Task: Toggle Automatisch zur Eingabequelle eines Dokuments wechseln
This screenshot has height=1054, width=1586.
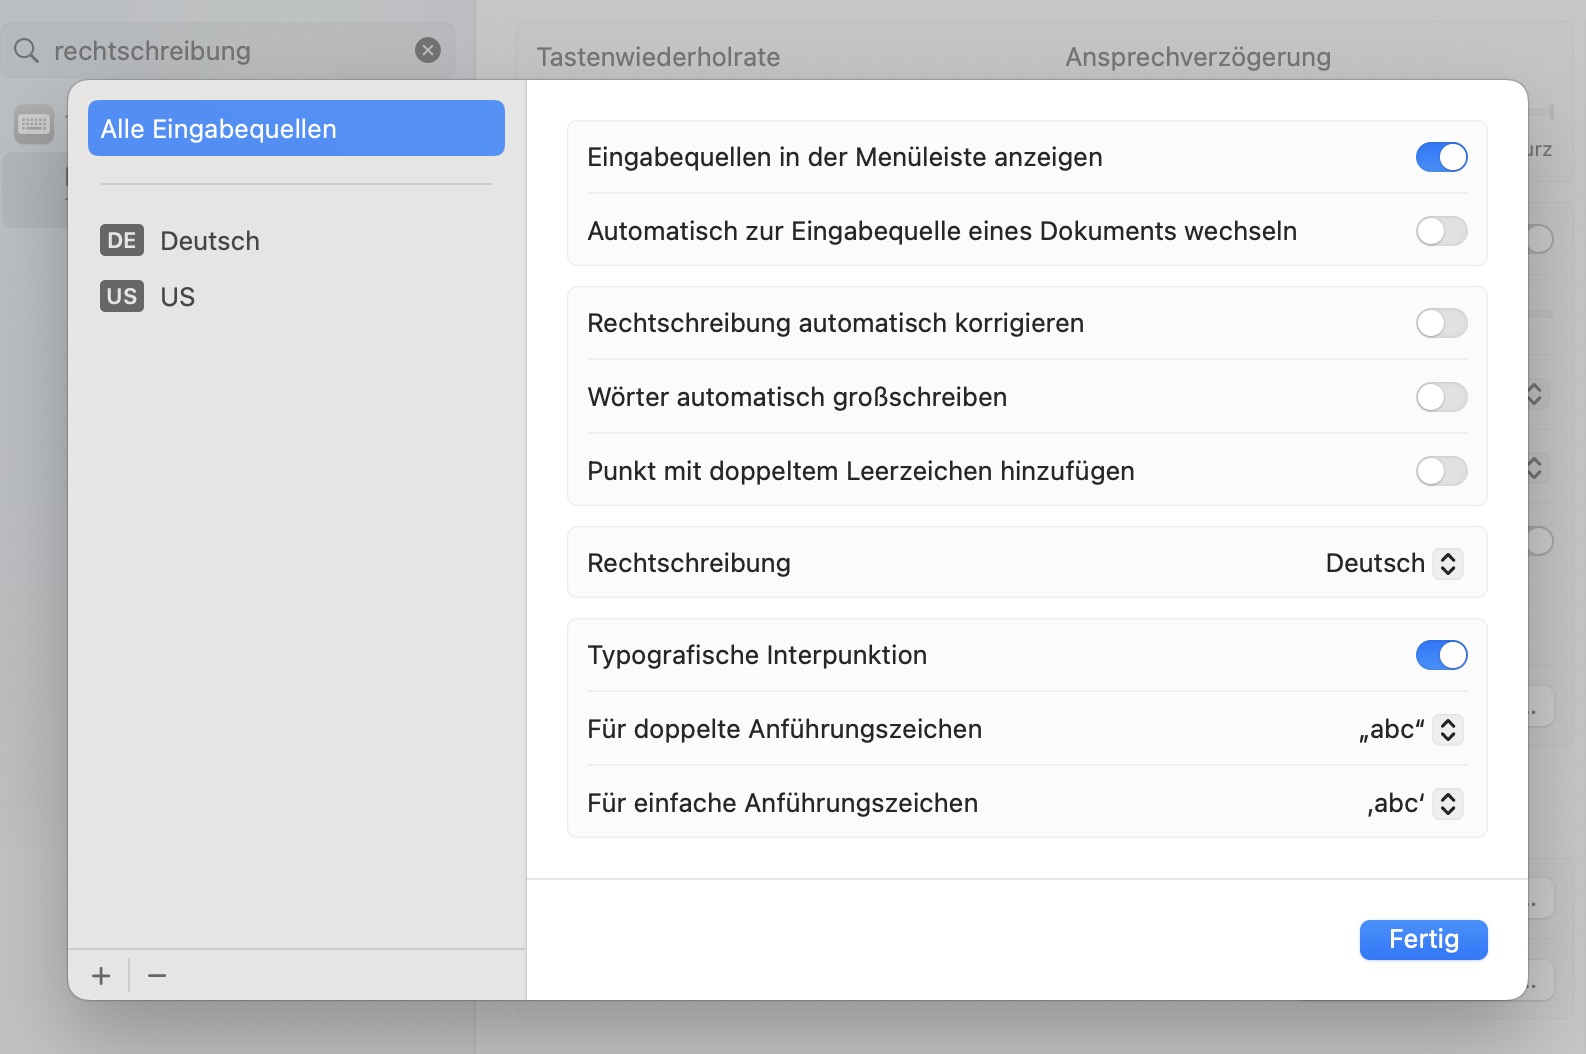Action: [1441, 231]
